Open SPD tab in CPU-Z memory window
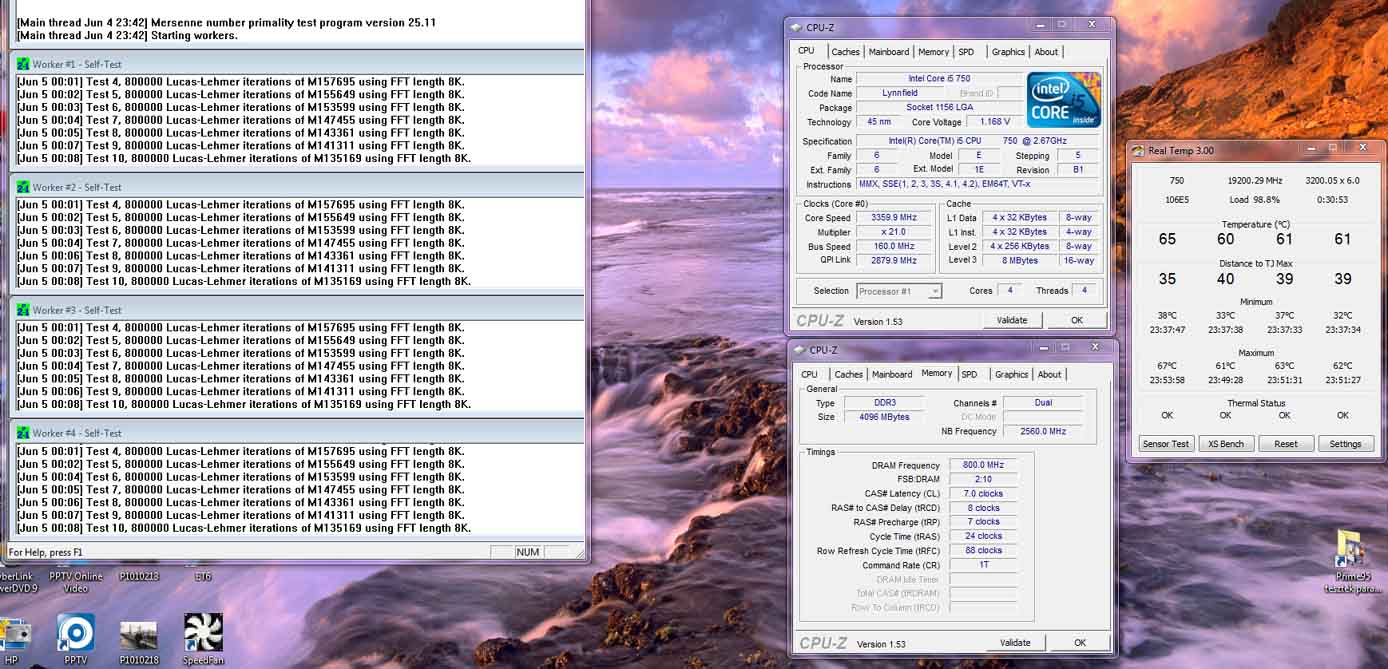This screenshot has height=669, width=1388. coord(969,374)
